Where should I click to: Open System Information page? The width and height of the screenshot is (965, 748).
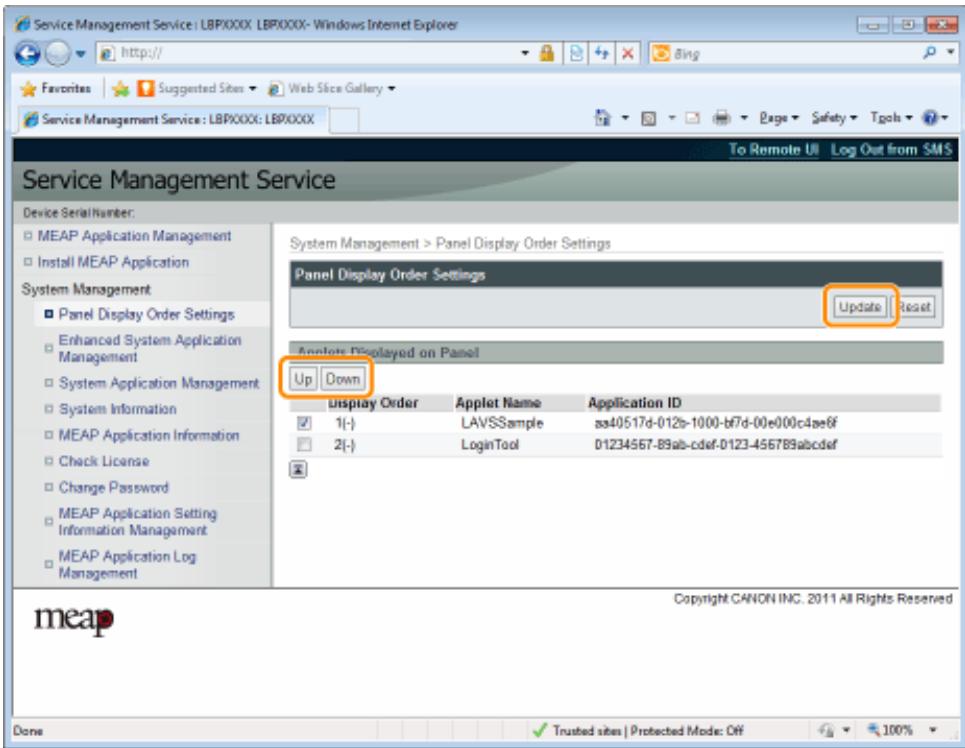pyautogui.click(x=118, y=409)
